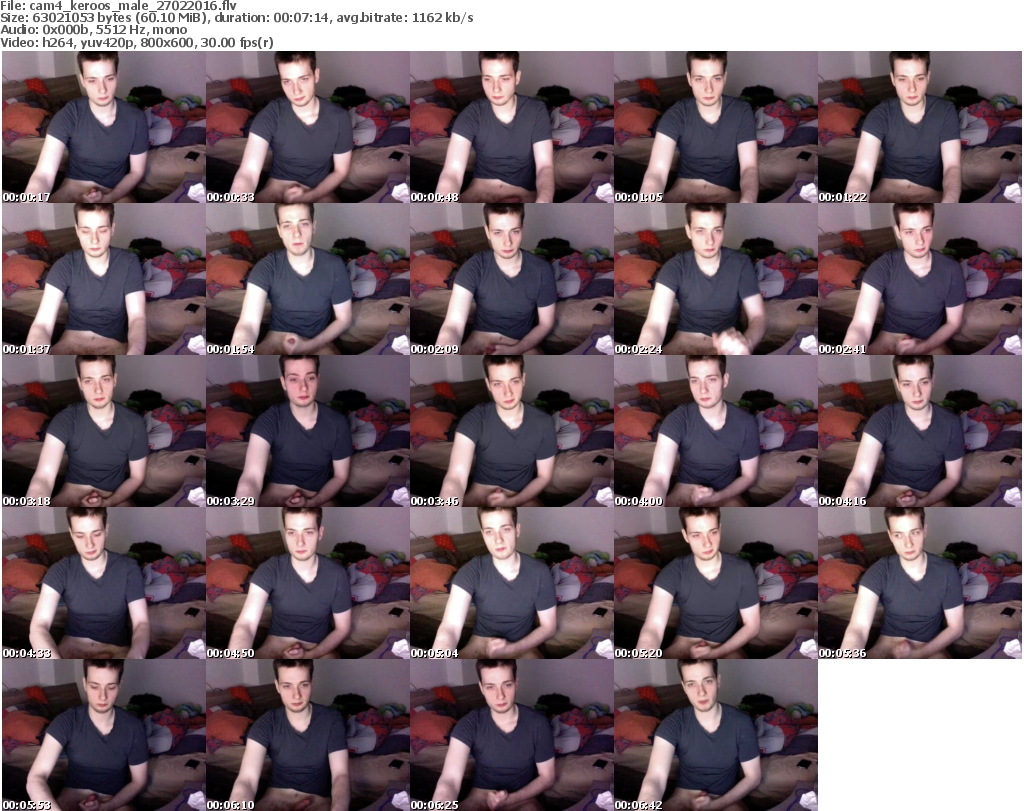Select the frame marked 00:05:04

(511, 583)
